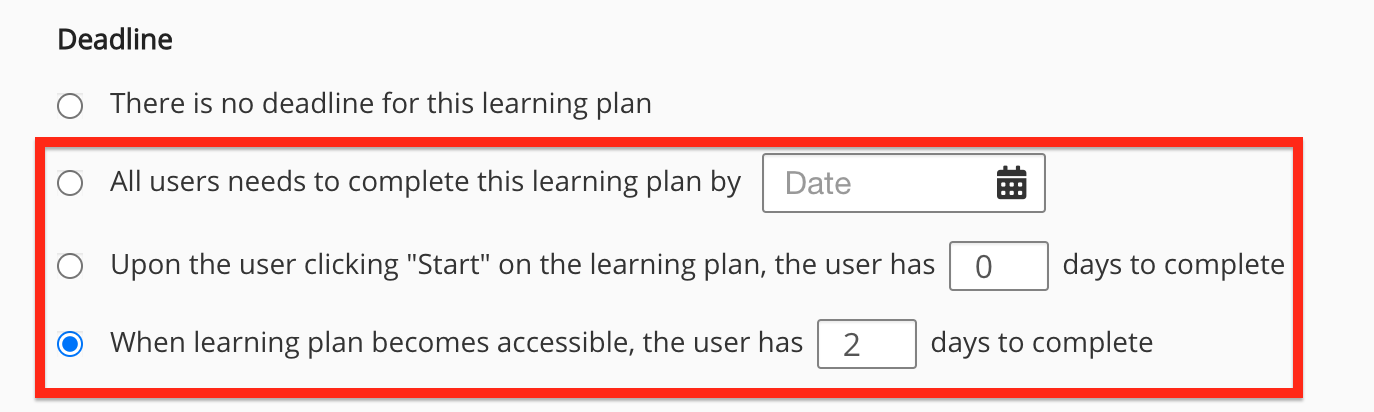Click the days field showing 2
Image resolution: width=1374 pixels, height=412 pixels.
(866, 345)
